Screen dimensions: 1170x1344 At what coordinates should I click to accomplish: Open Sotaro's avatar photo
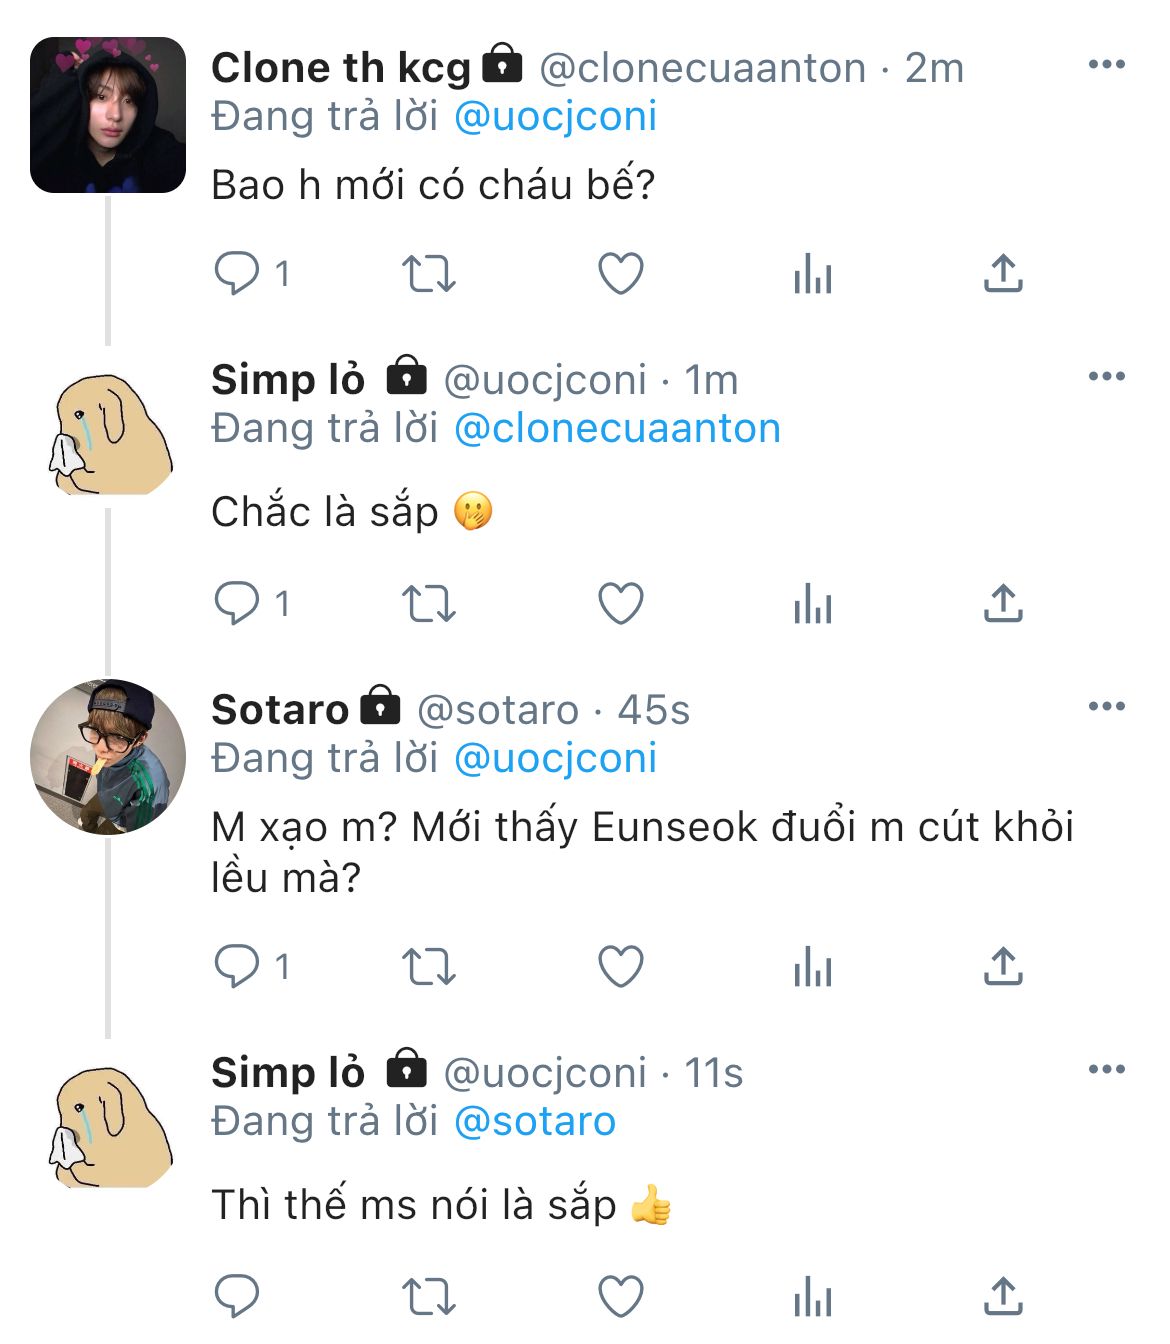pos(108,757)
